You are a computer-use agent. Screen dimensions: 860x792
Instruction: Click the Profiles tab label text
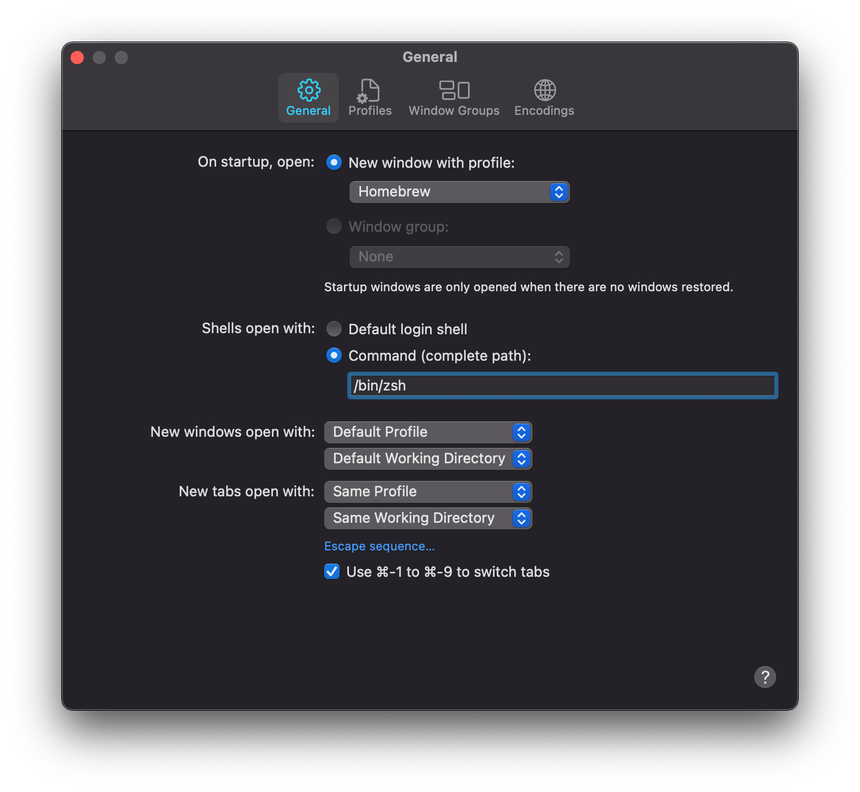tap(370, 111)
